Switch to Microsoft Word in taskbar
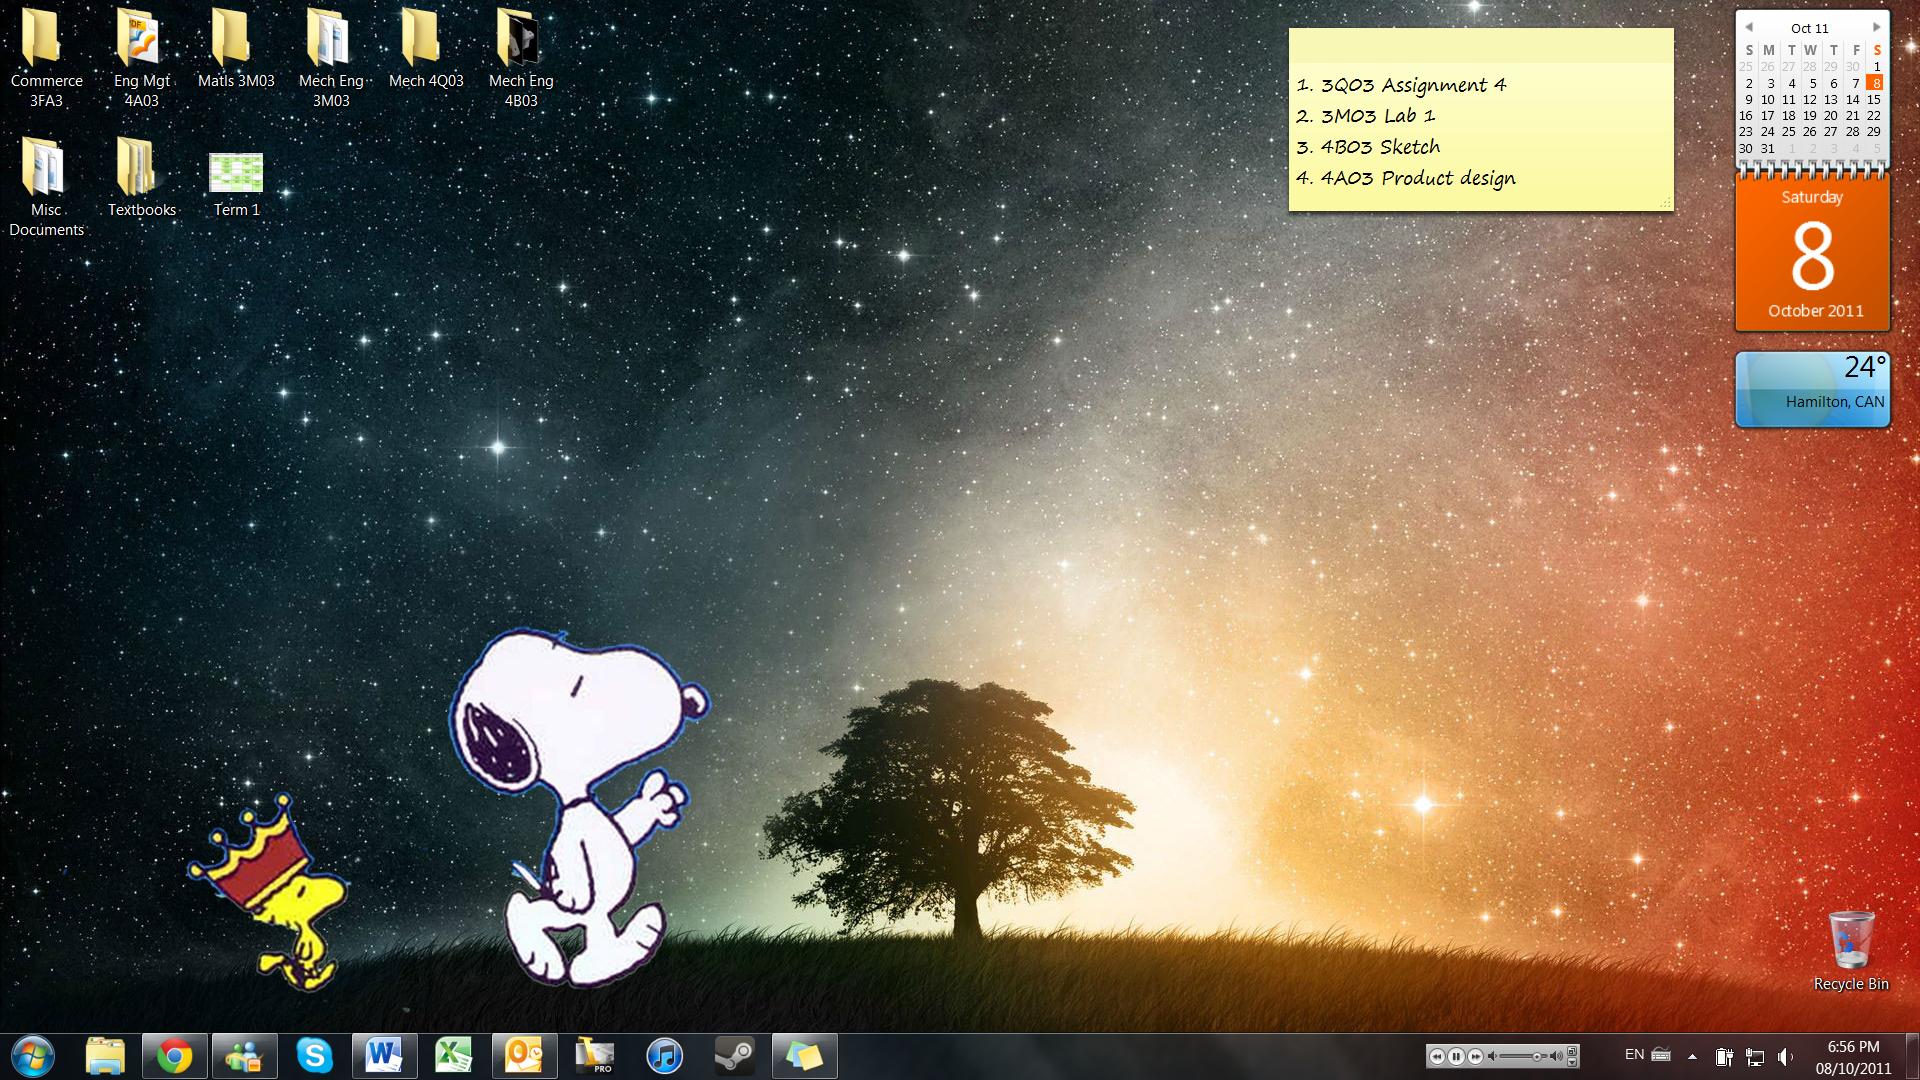The image size is (1920, 1080). click(x=385, y=1056)
